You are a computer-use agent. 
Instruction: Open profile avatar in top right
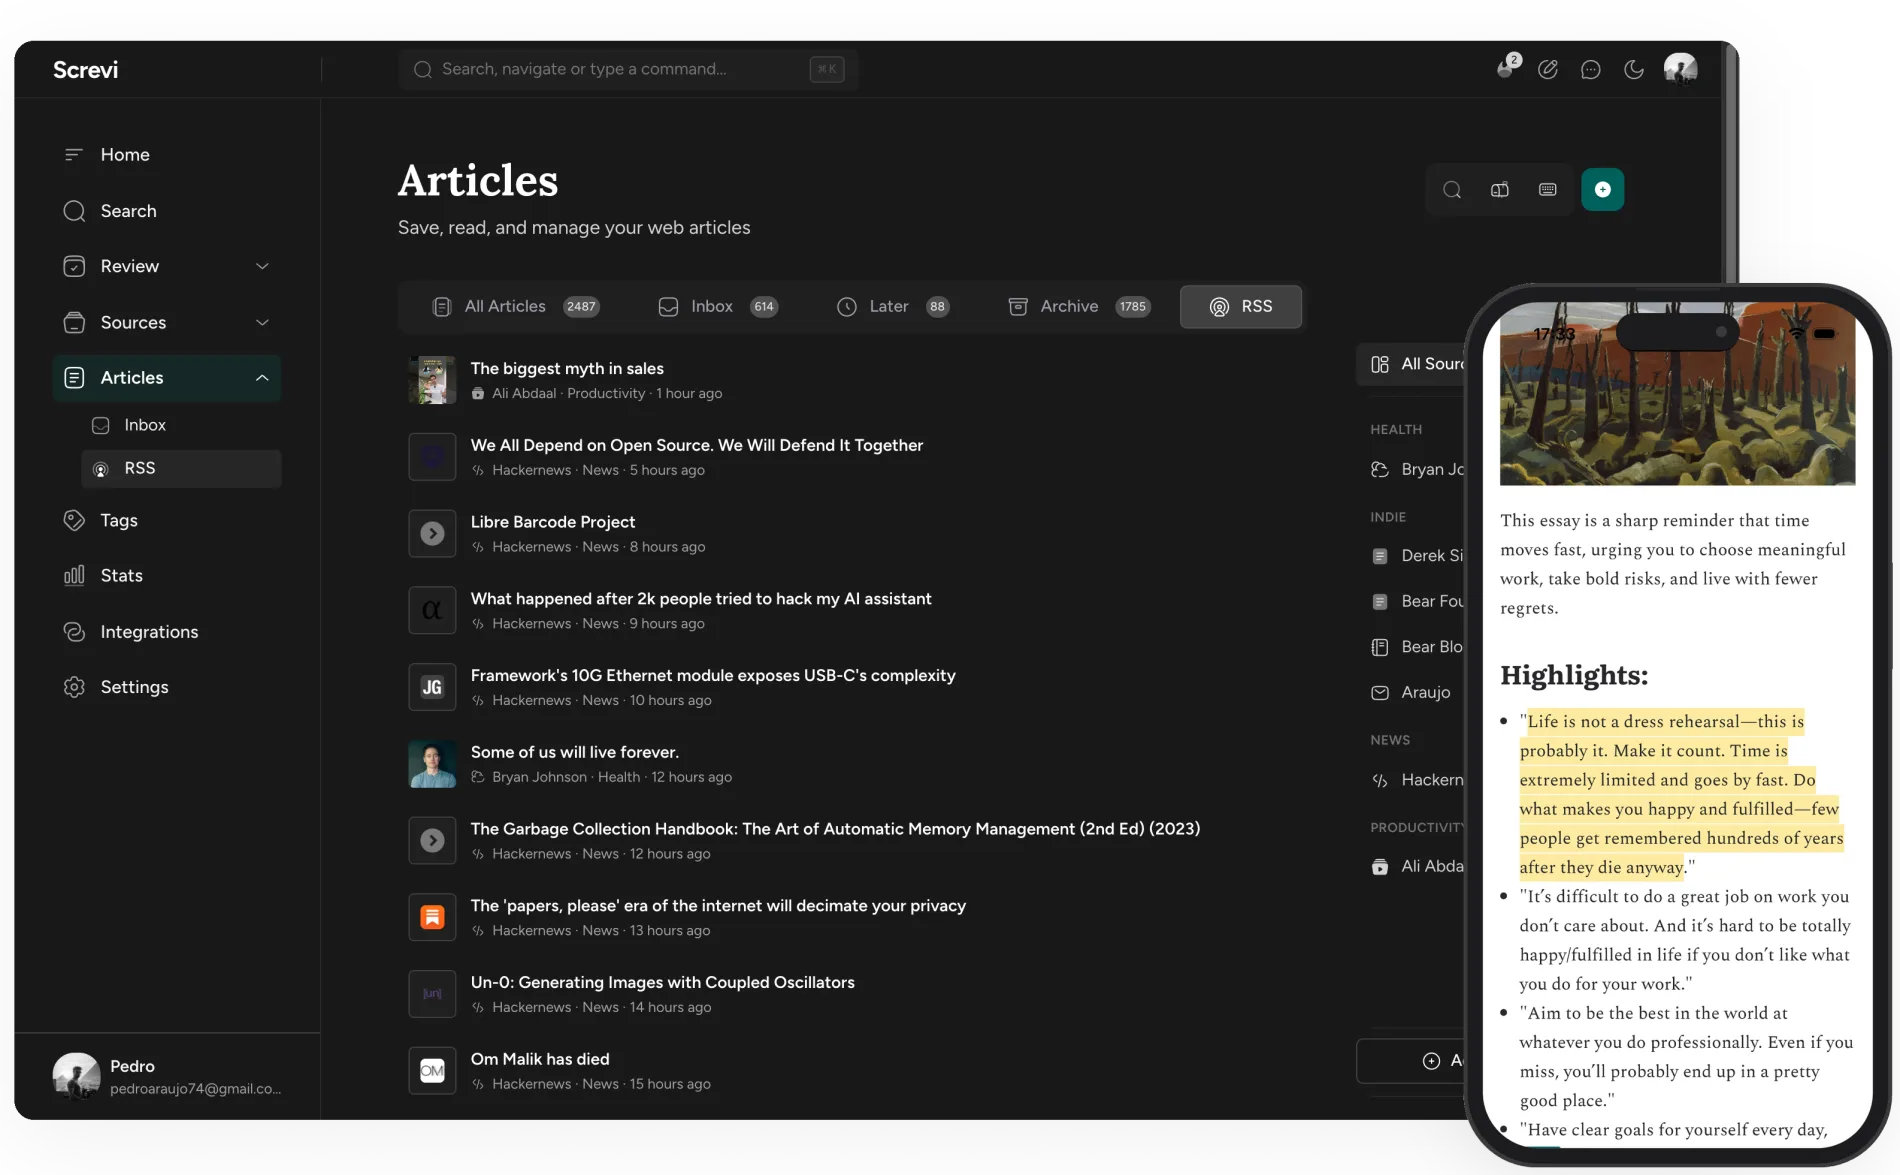(1680, 69)
